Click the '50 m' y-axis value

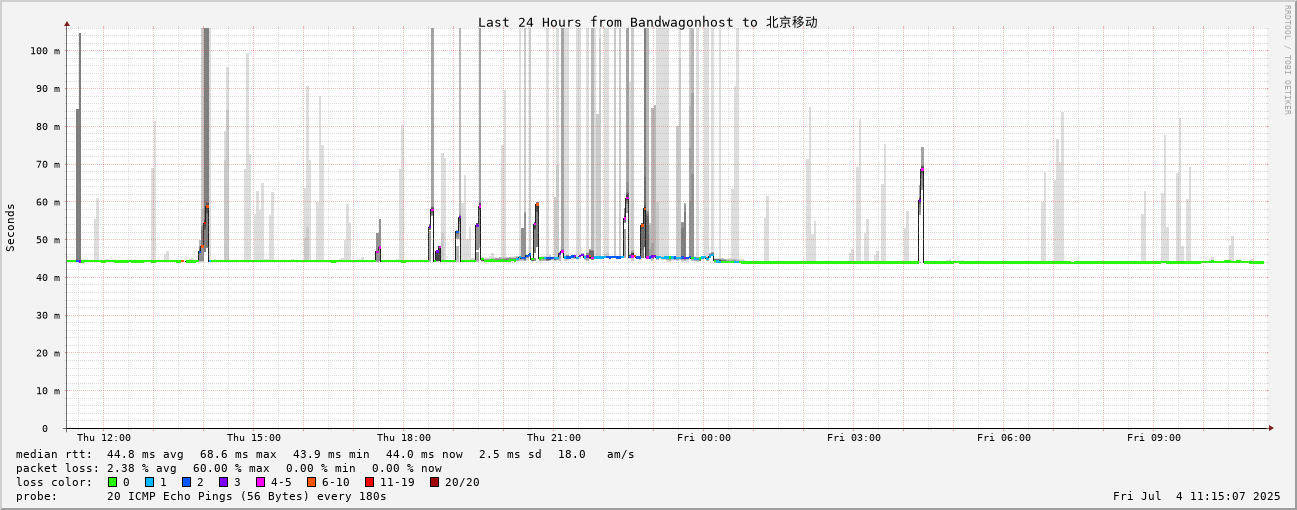coord(48,240)
